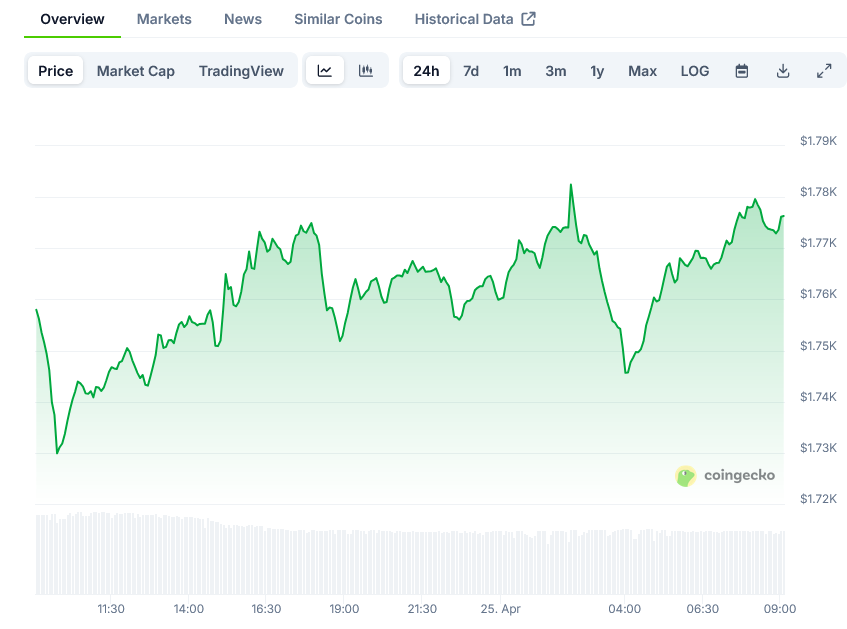Select the 1y time range
This screenshot has height=629, width=847.
pyautogui.click(x=597, y=71)
